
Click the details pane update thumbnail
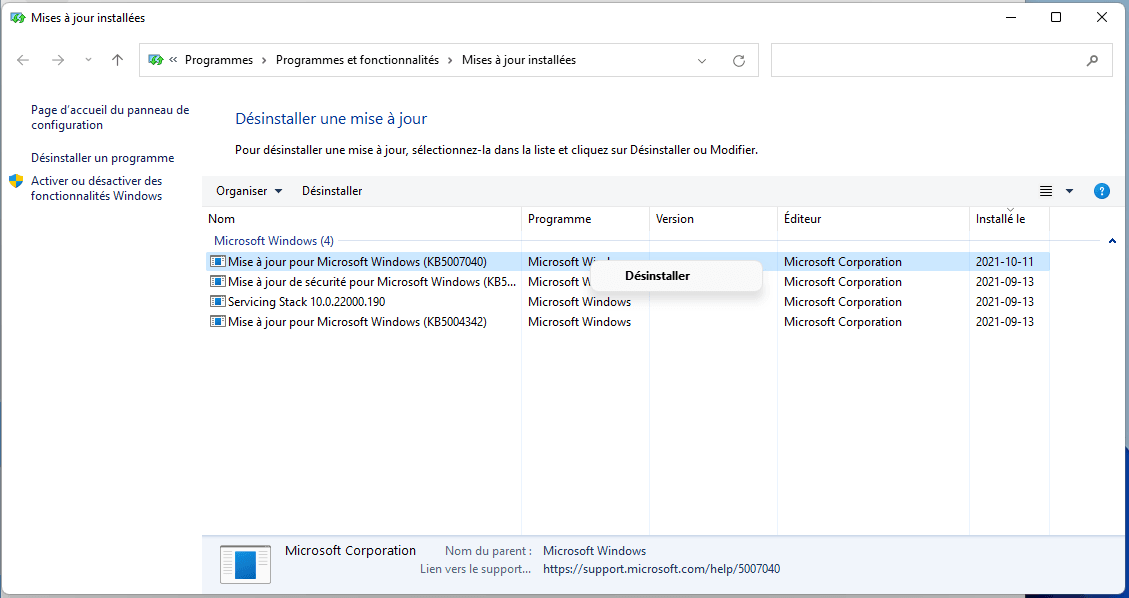click(x=246, y=564)
